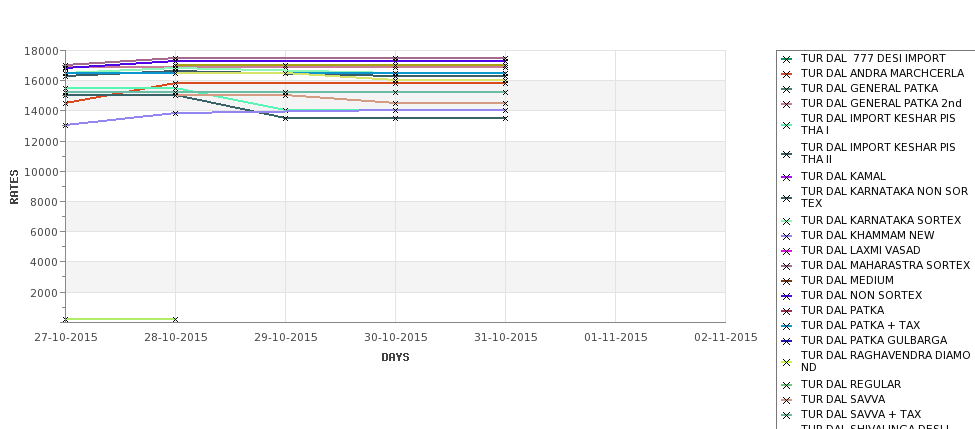Click the TUR DAL LAXMI VASAD legend marker
Image resolution: width=975 pixels, height=429 pixels.
(x=787, y=251)
